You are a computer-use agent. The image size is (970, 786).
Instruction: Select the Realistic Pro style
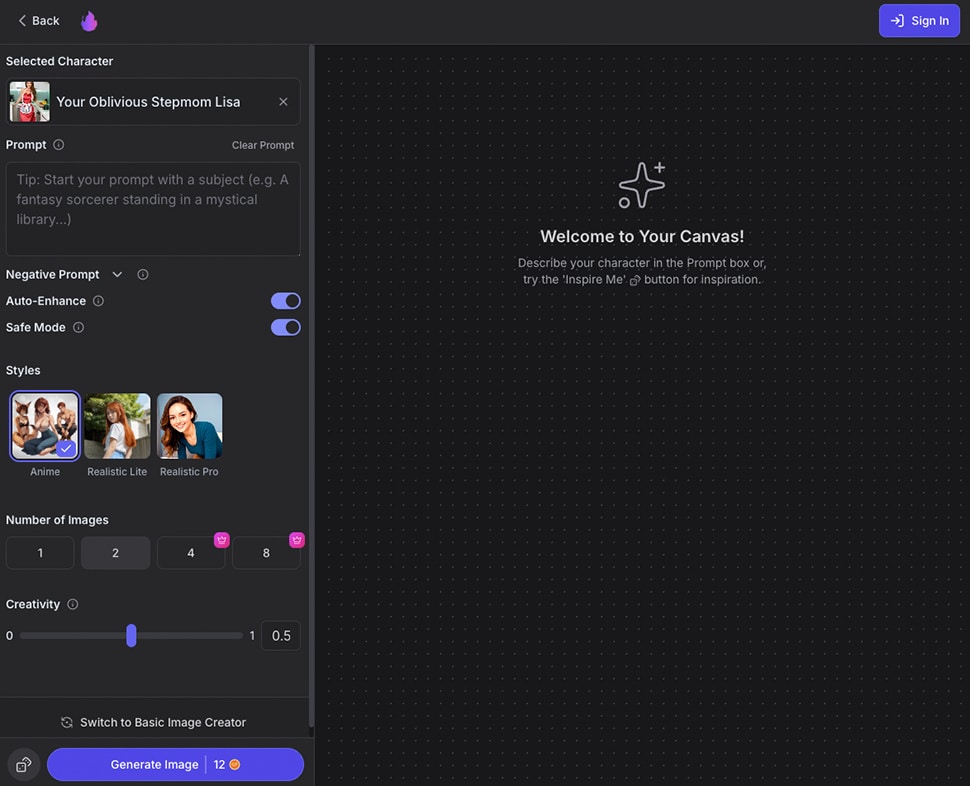click(189, 427)
